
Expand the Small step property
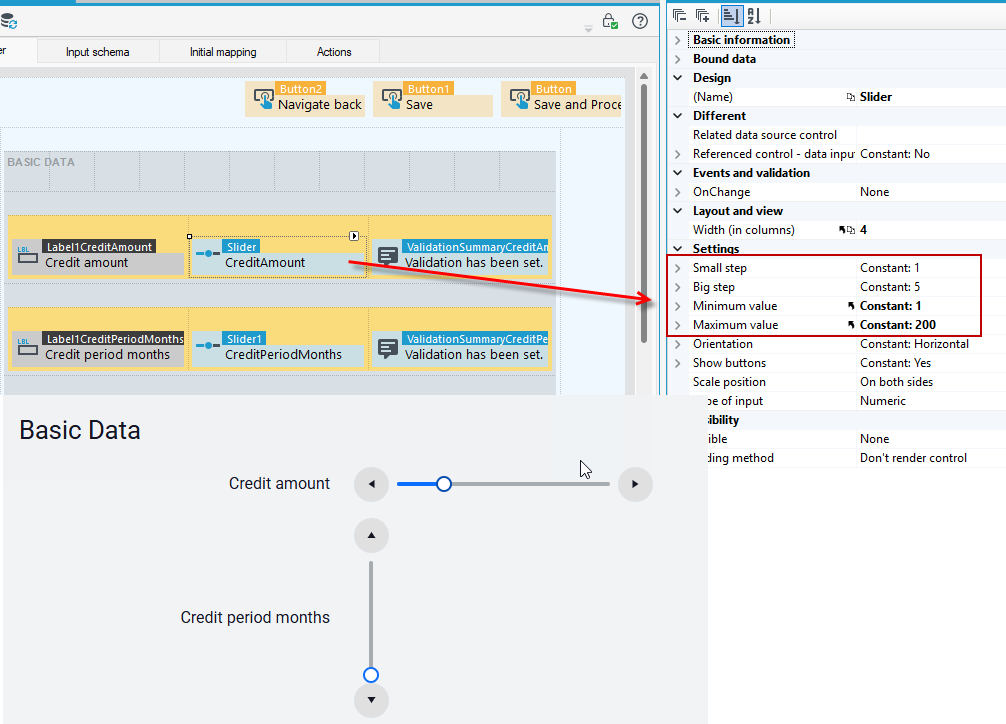678,268
